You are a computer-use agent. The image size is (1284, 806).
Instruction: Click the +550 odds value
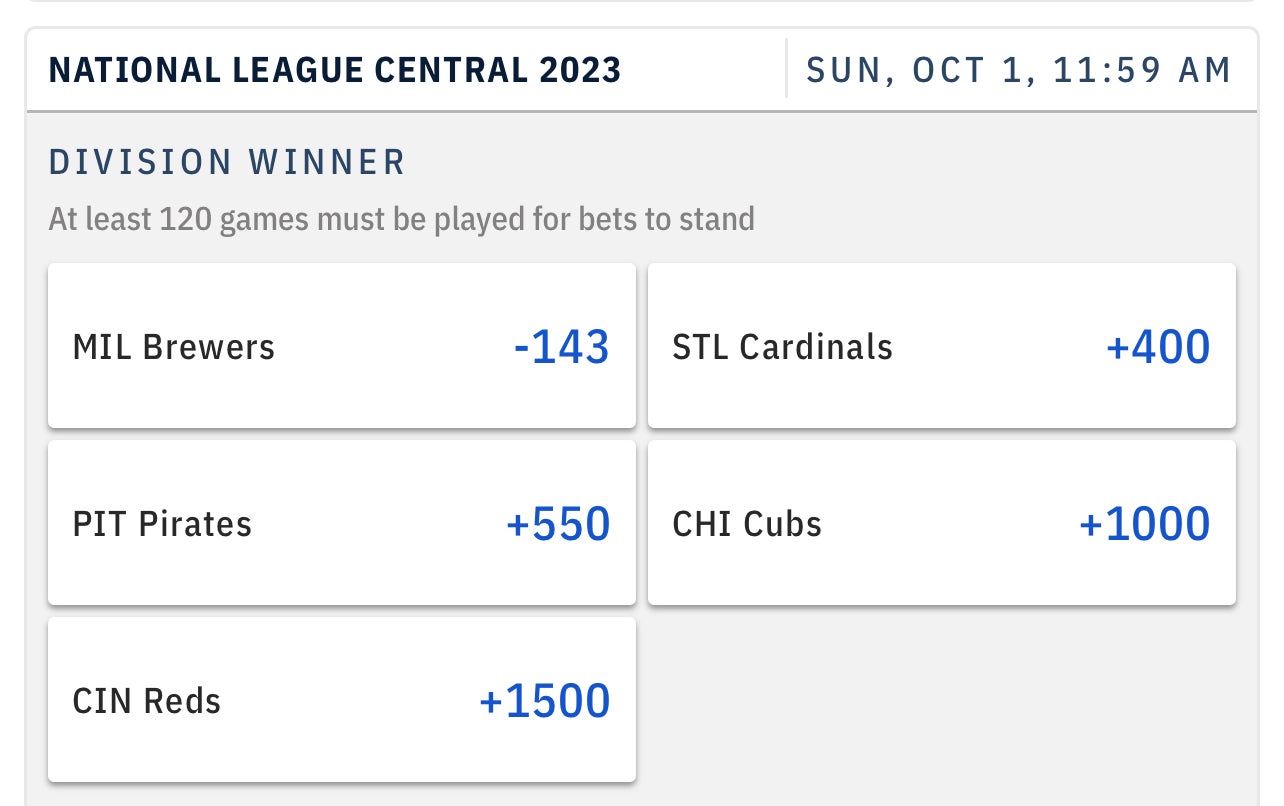[x=558, y=524]
